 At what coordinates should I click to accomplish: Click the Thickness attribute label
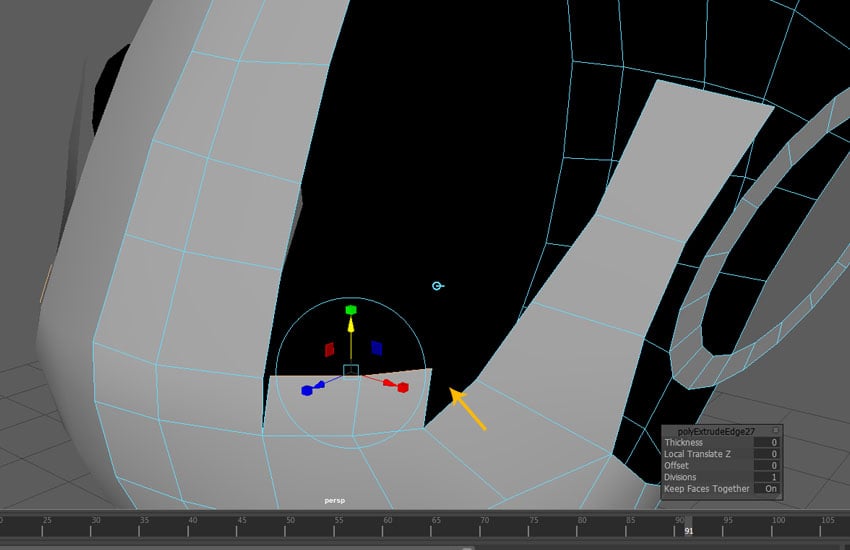click(684, 443)
